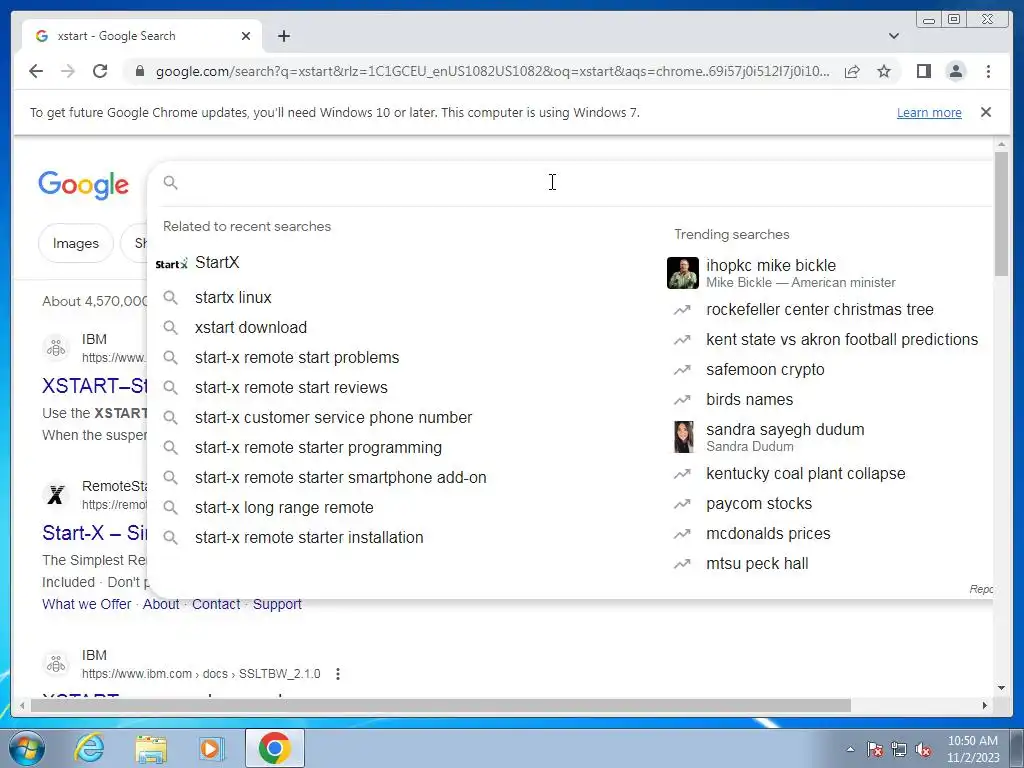Open trending search paycom stocks

(759, 504)
